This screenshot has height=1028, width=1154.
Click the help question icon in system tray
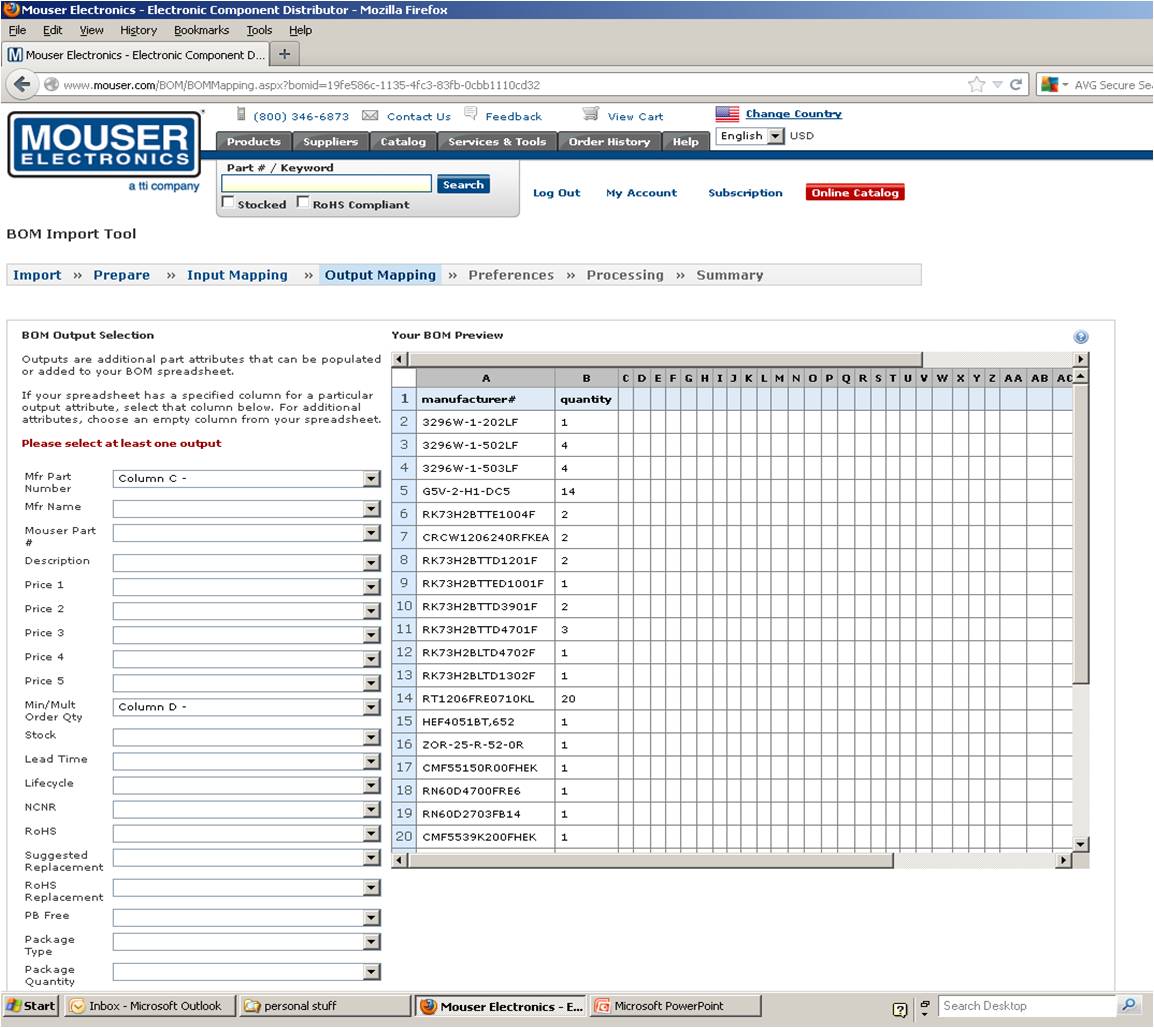tap(899, 1009)
